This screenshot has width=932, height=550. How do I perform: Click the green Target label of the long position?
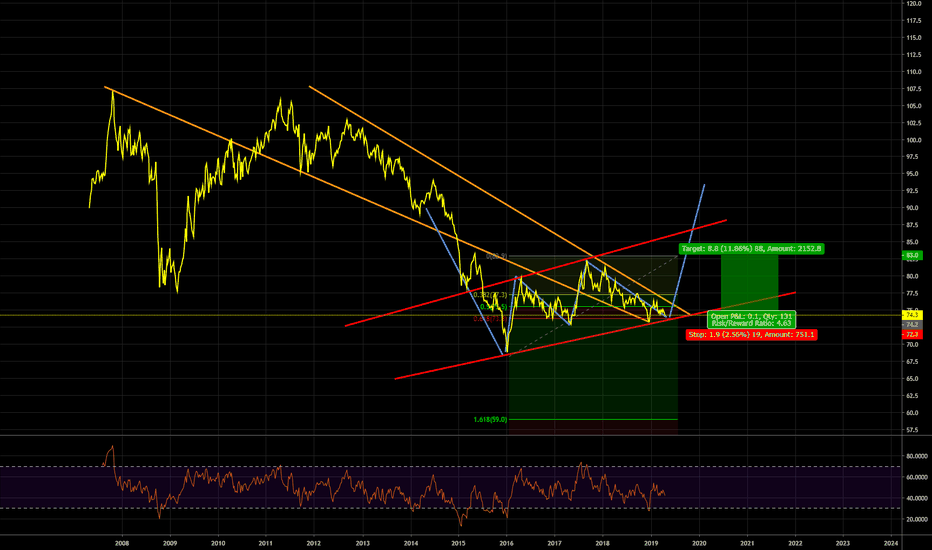pyautogui.click(x=751, y=249)
